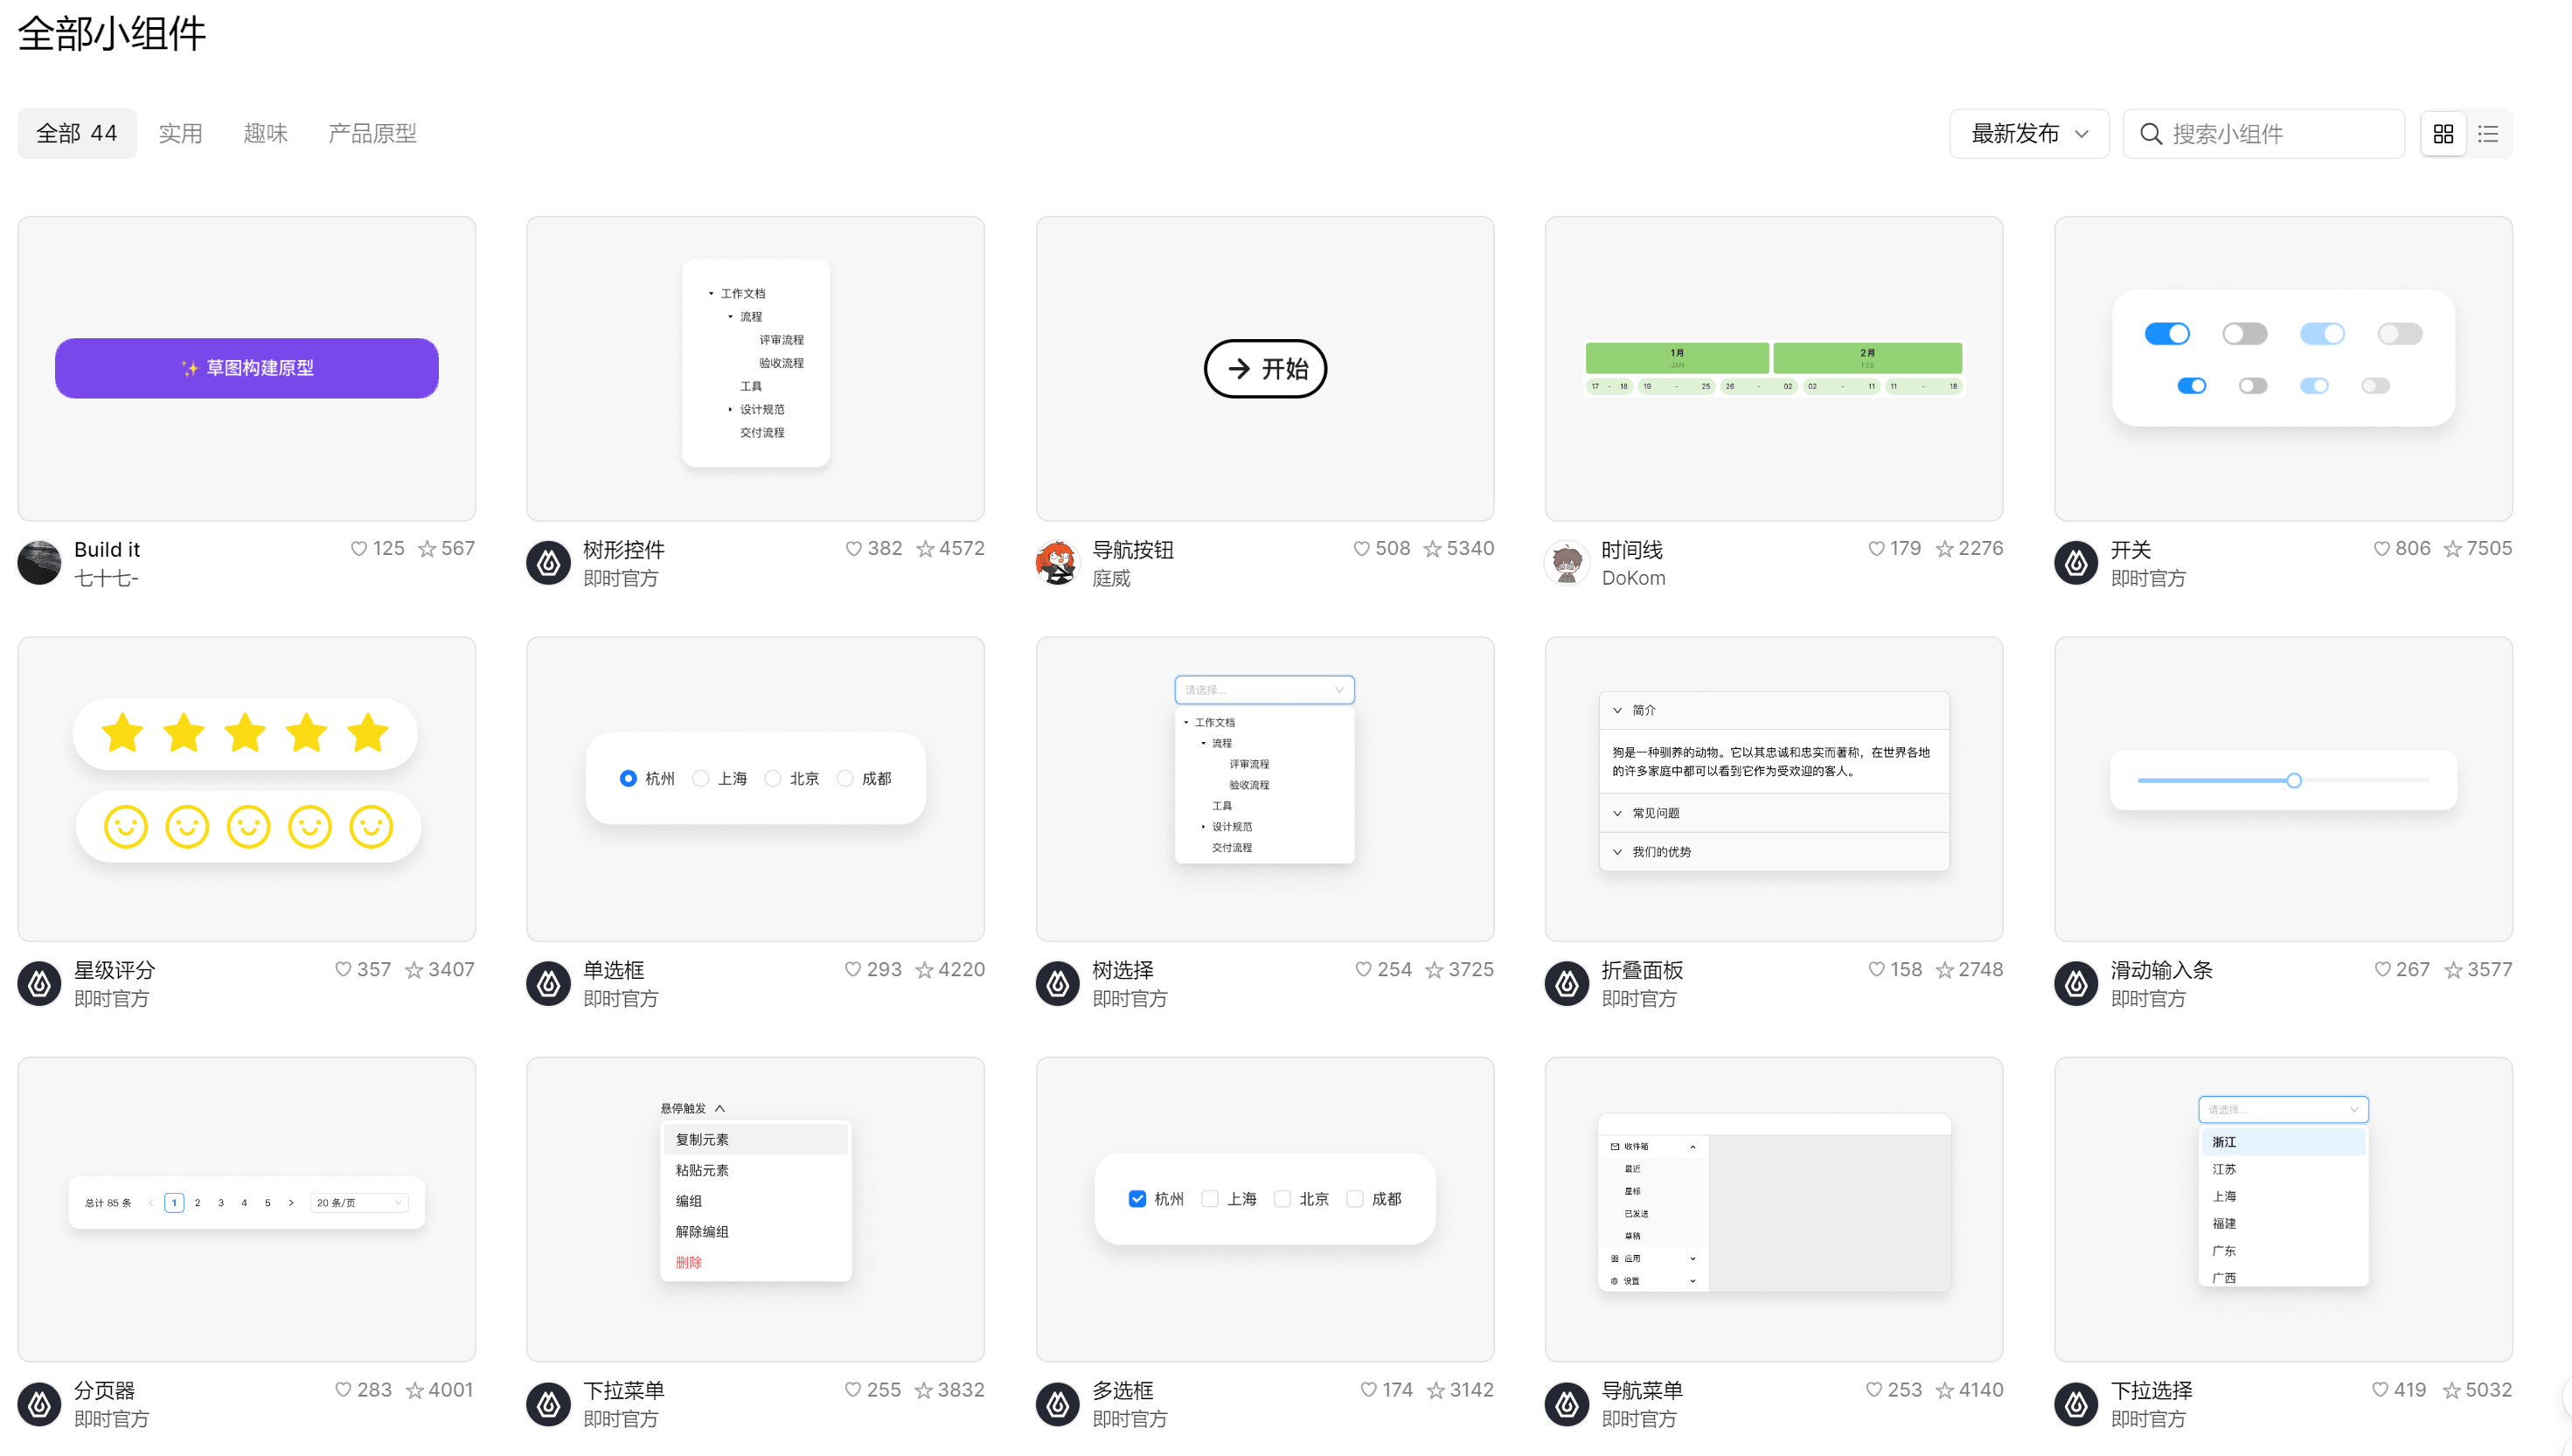Click the 开始 navigation button
Screen dimensions: 2572x1456
1265,369
